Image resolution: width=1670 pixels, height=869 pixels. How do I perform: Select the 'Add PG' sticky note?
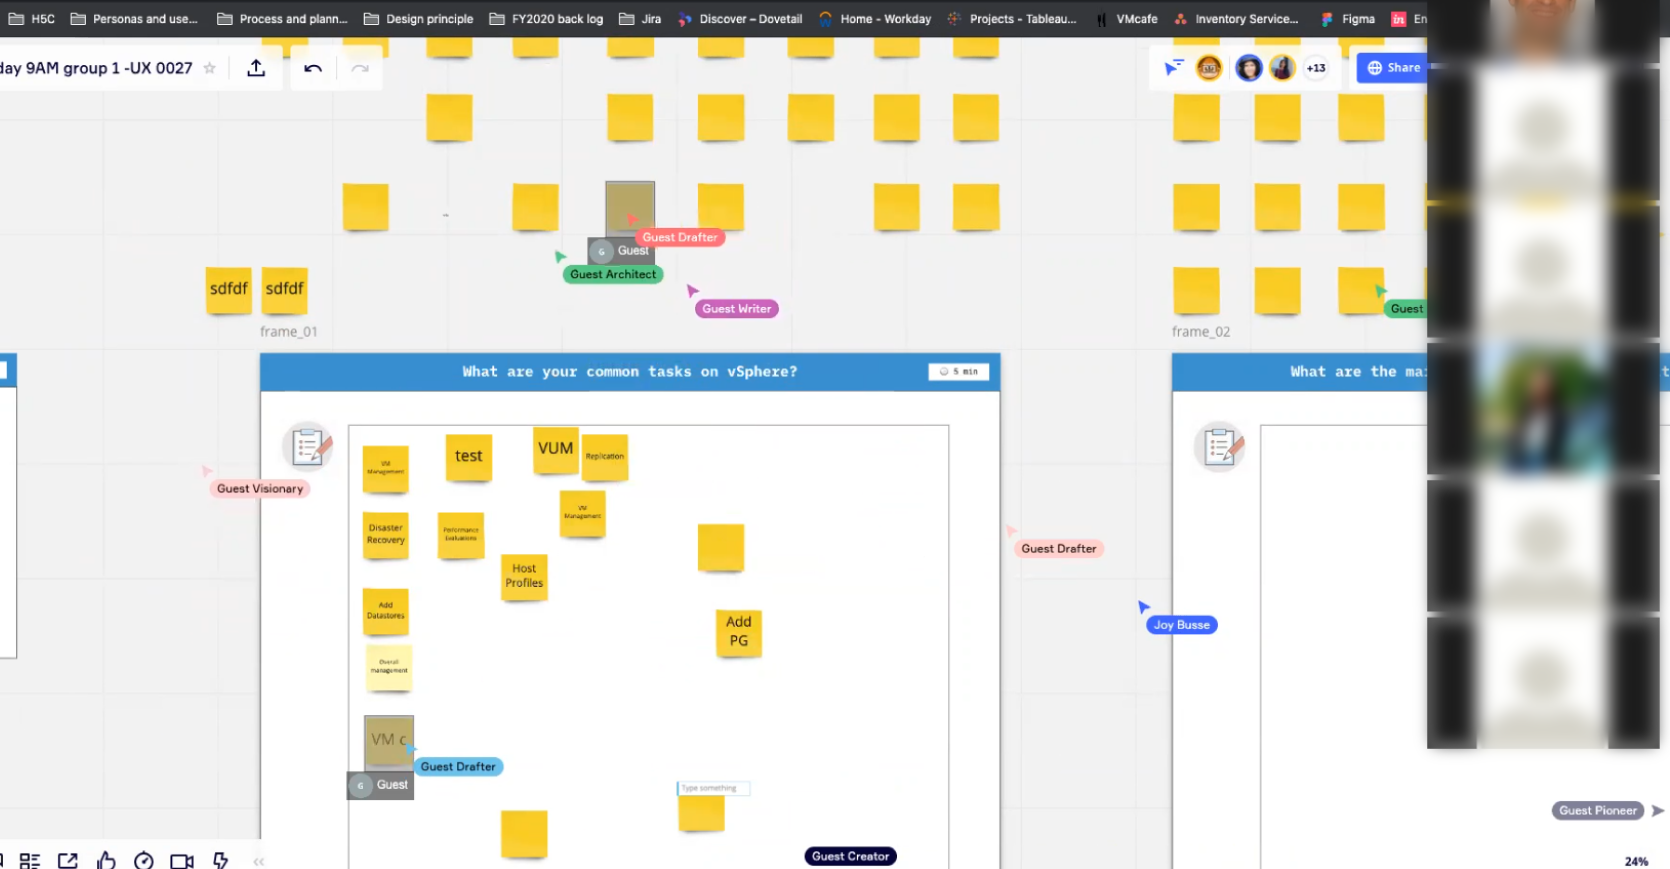coord(739,633)
